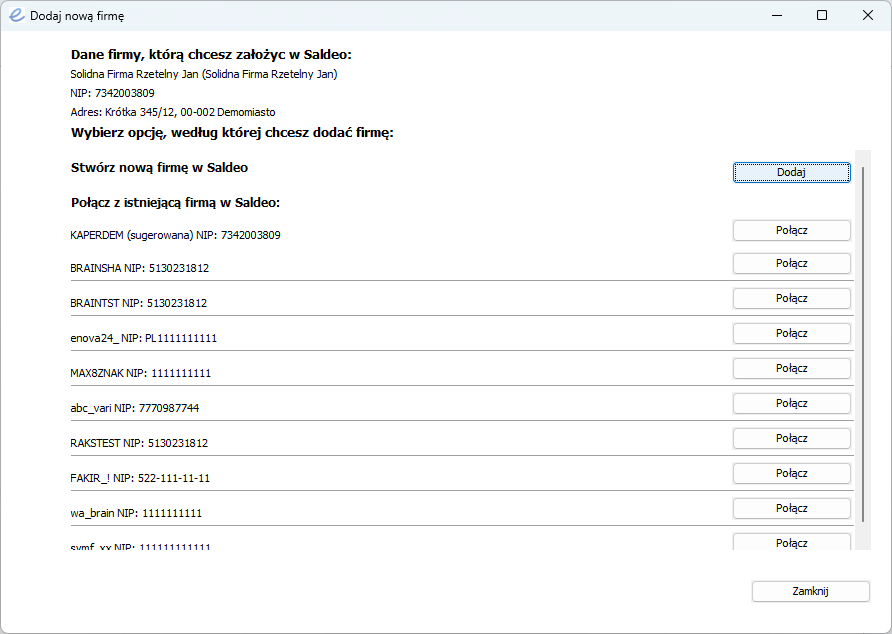Viewport: 892px width, 634px height.
Task: Click Połącz for partially visible symf_xx row
Action: point(791,542)
